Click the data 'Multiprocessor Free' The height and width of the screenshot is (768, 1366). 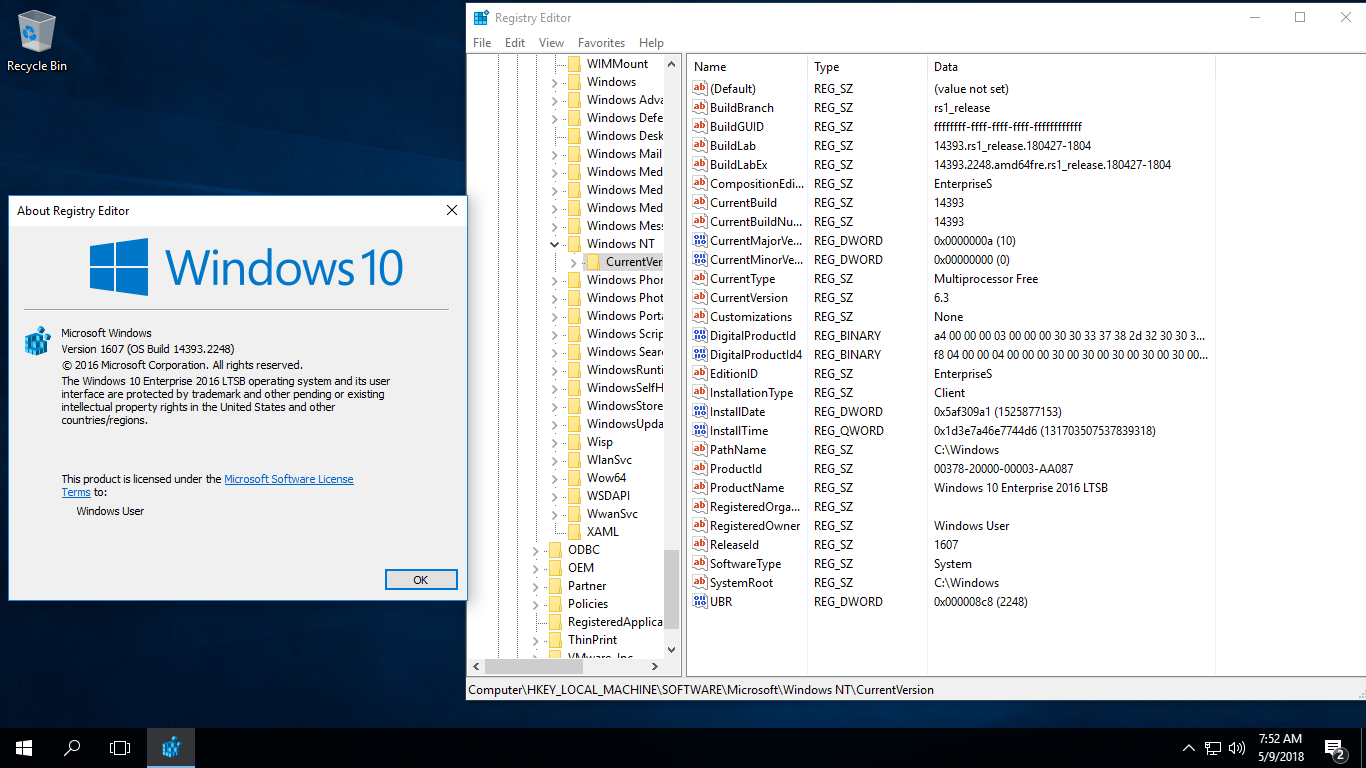pyautogui.click(x=985, y=279)
